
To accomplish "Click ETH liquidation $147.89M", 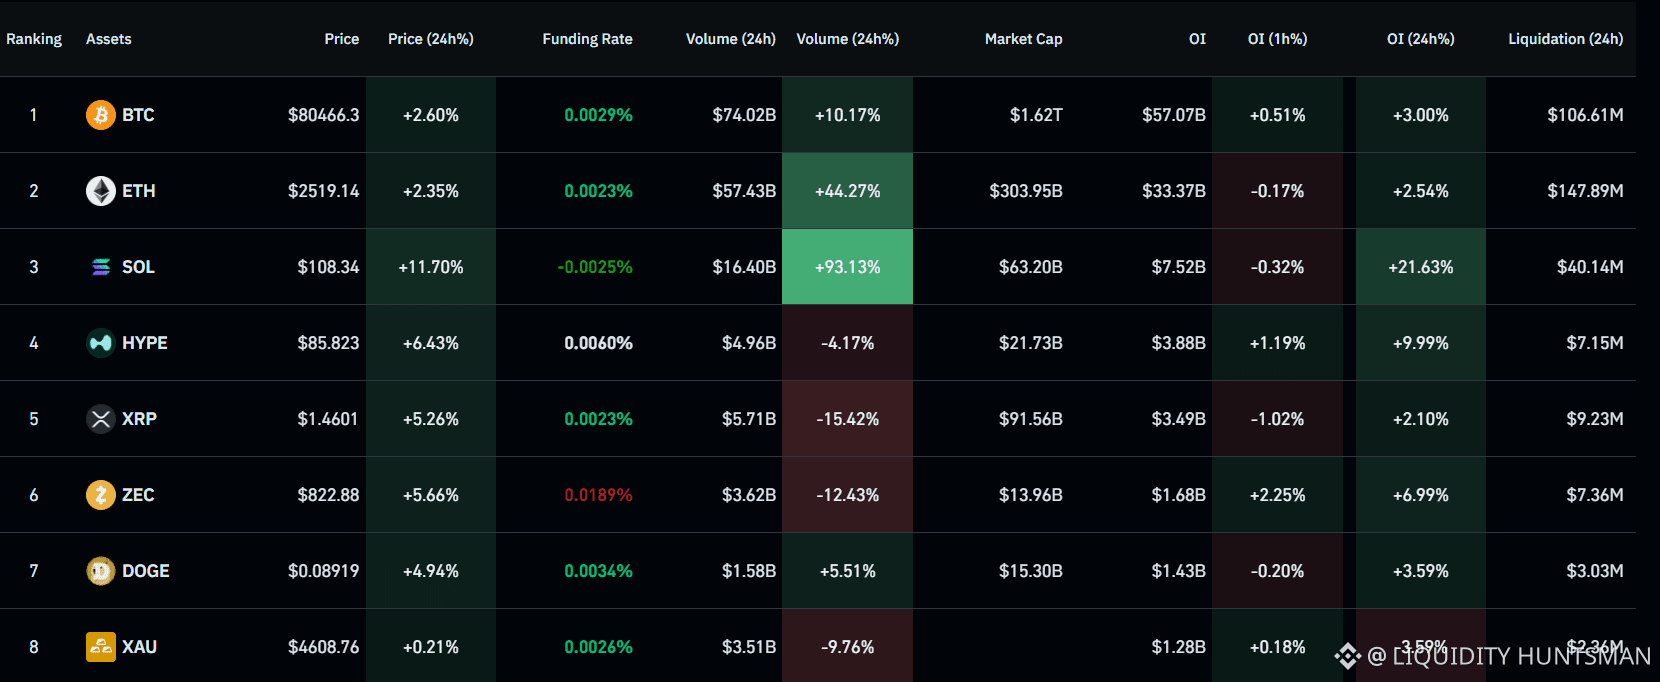I will 1586,191.
